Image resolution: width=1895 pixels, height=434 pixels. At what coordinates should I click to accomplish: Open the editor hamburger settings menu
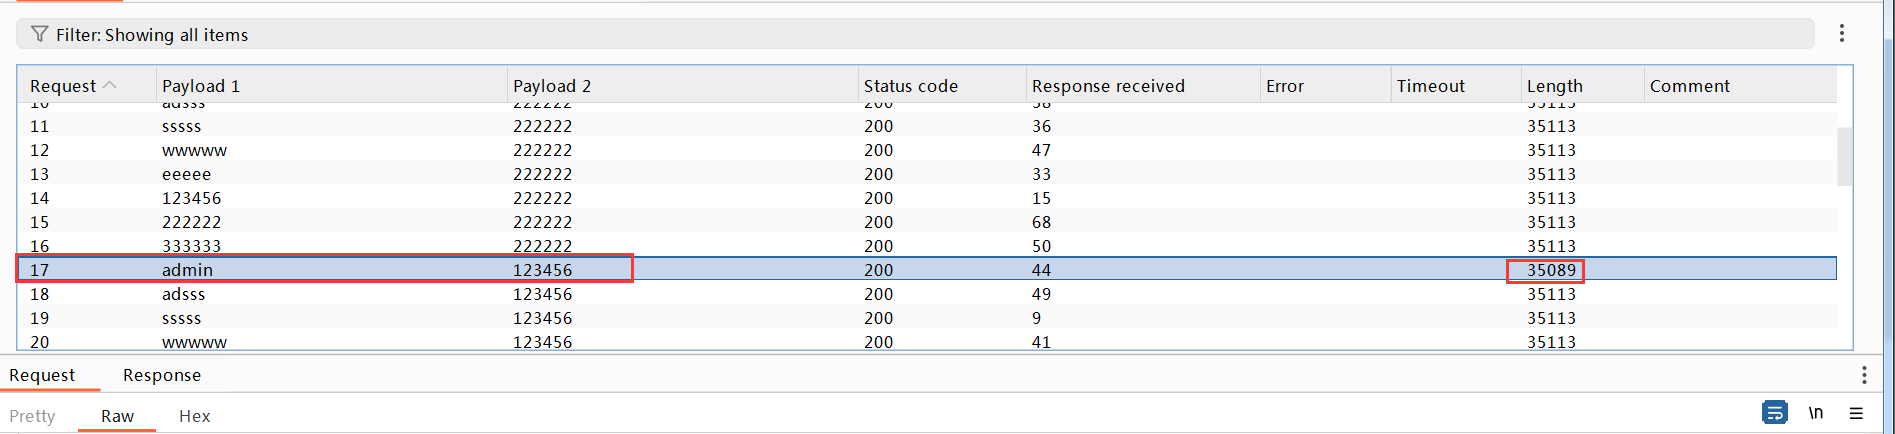point(1856,413)
